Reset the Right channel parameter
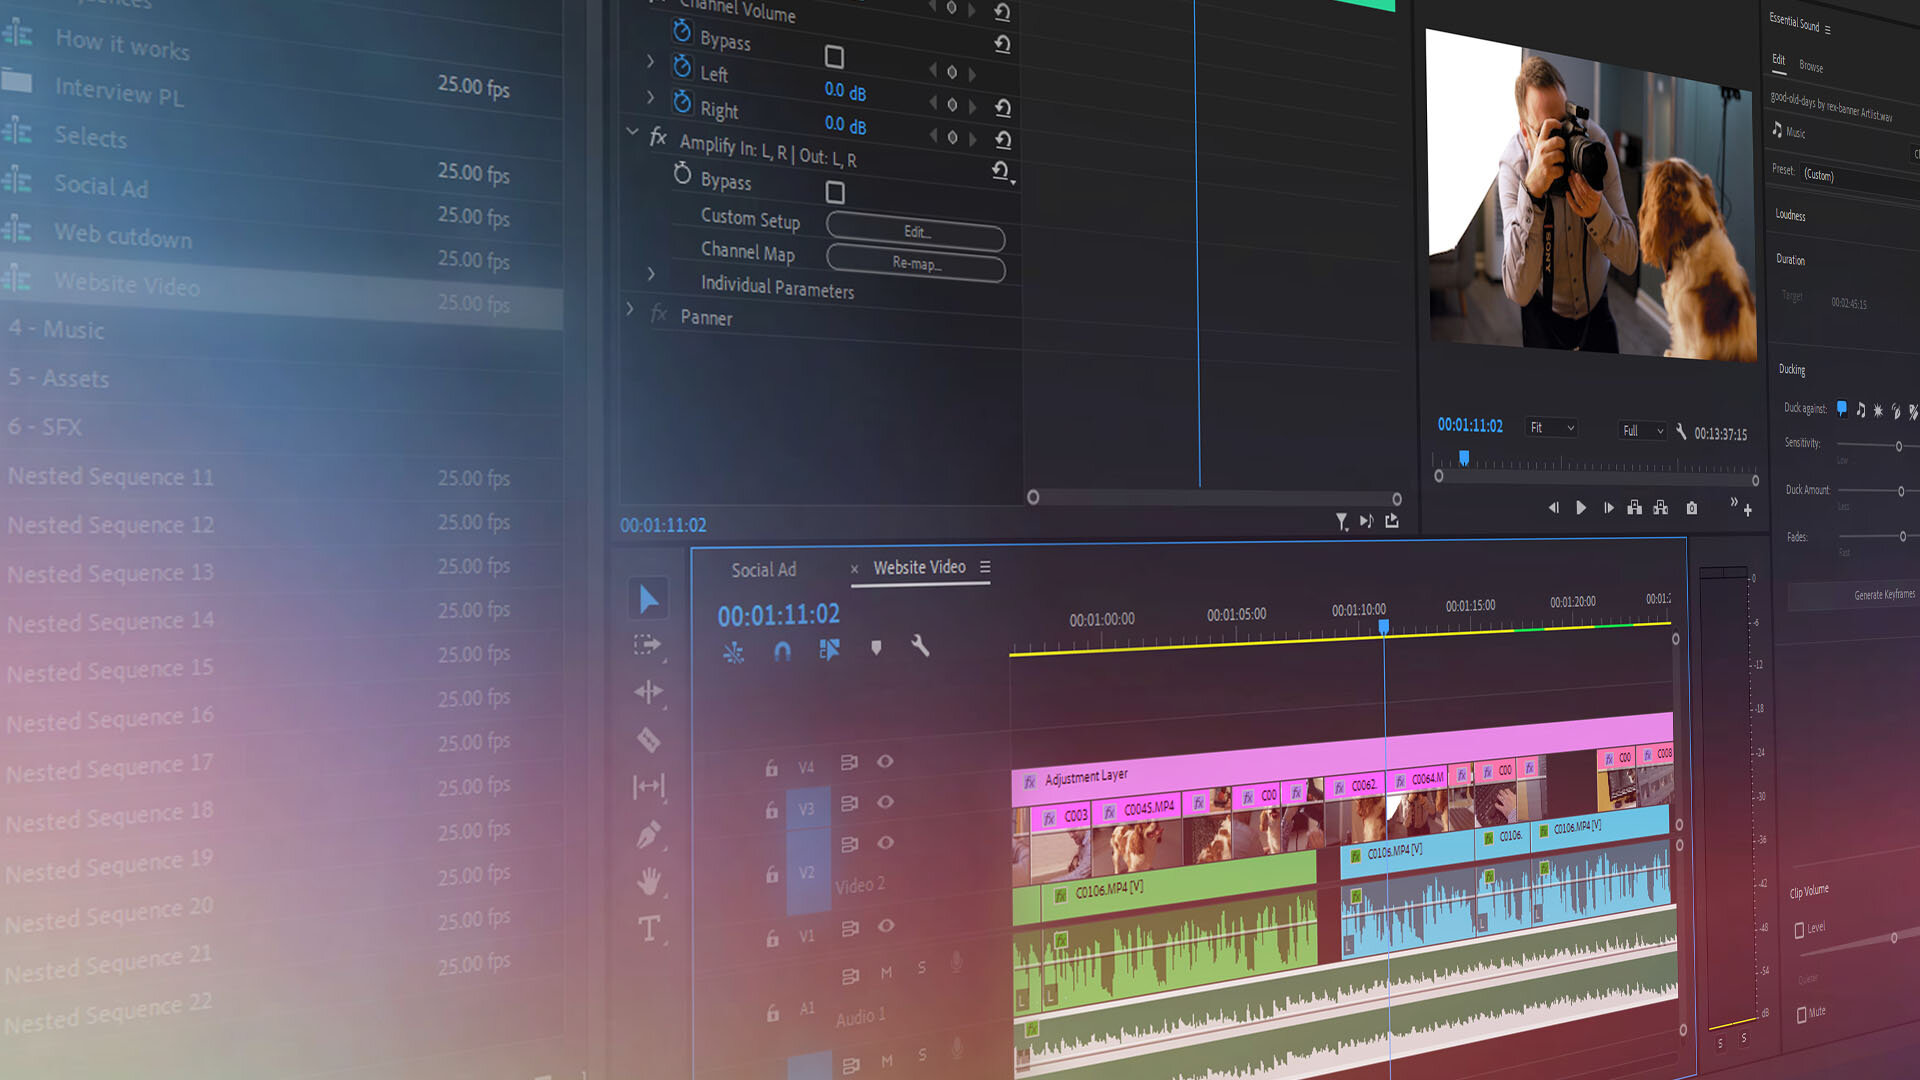The image size is (1920, 1080). (x=1003, y=139)
